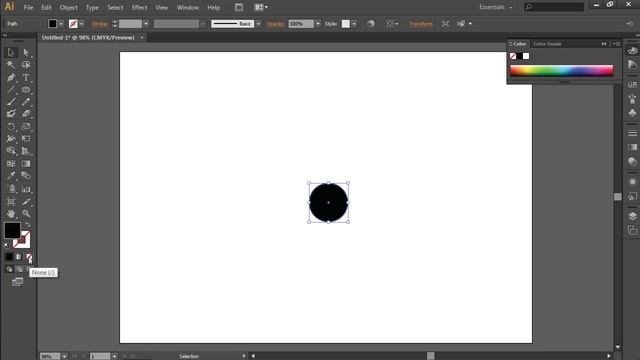Open the Arrange Documents dropdown
The image size is (640, 360).
(261, 7)
